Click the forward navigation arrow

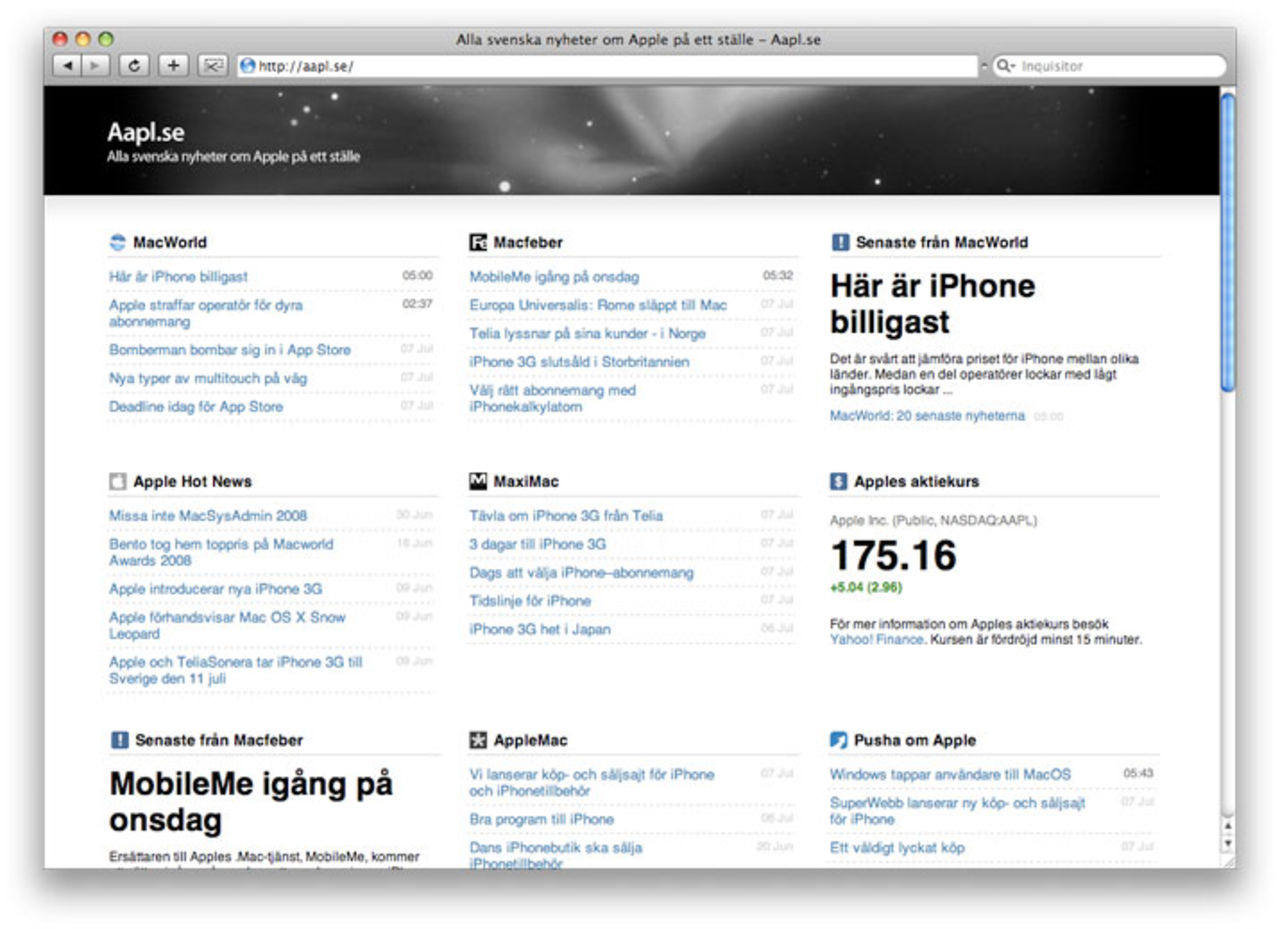tap(93, 65)
